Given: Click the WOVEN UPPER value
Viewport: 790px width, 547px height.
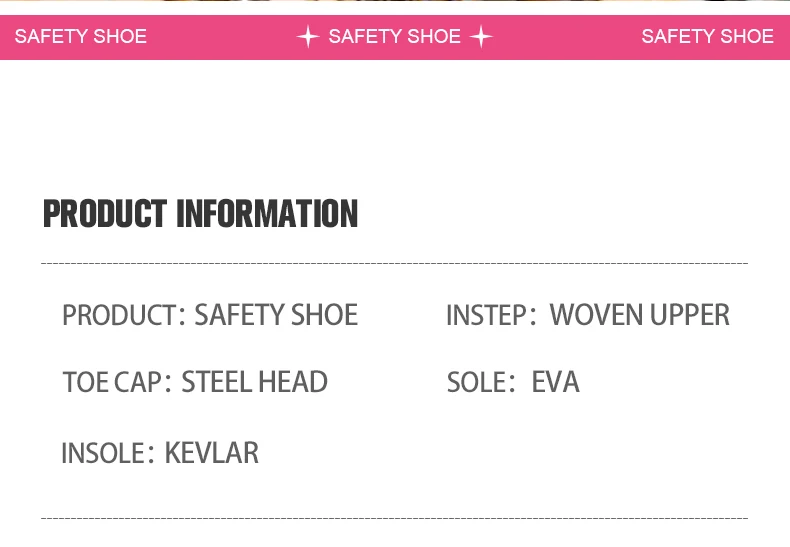Looking at the screenshot, I should click(x=640, y=315).
